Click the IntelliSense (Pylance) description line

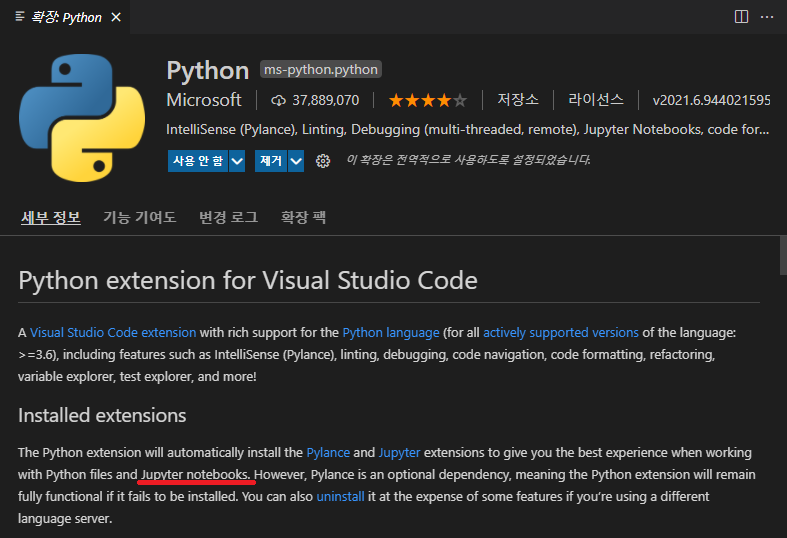(x=468, y=129)
